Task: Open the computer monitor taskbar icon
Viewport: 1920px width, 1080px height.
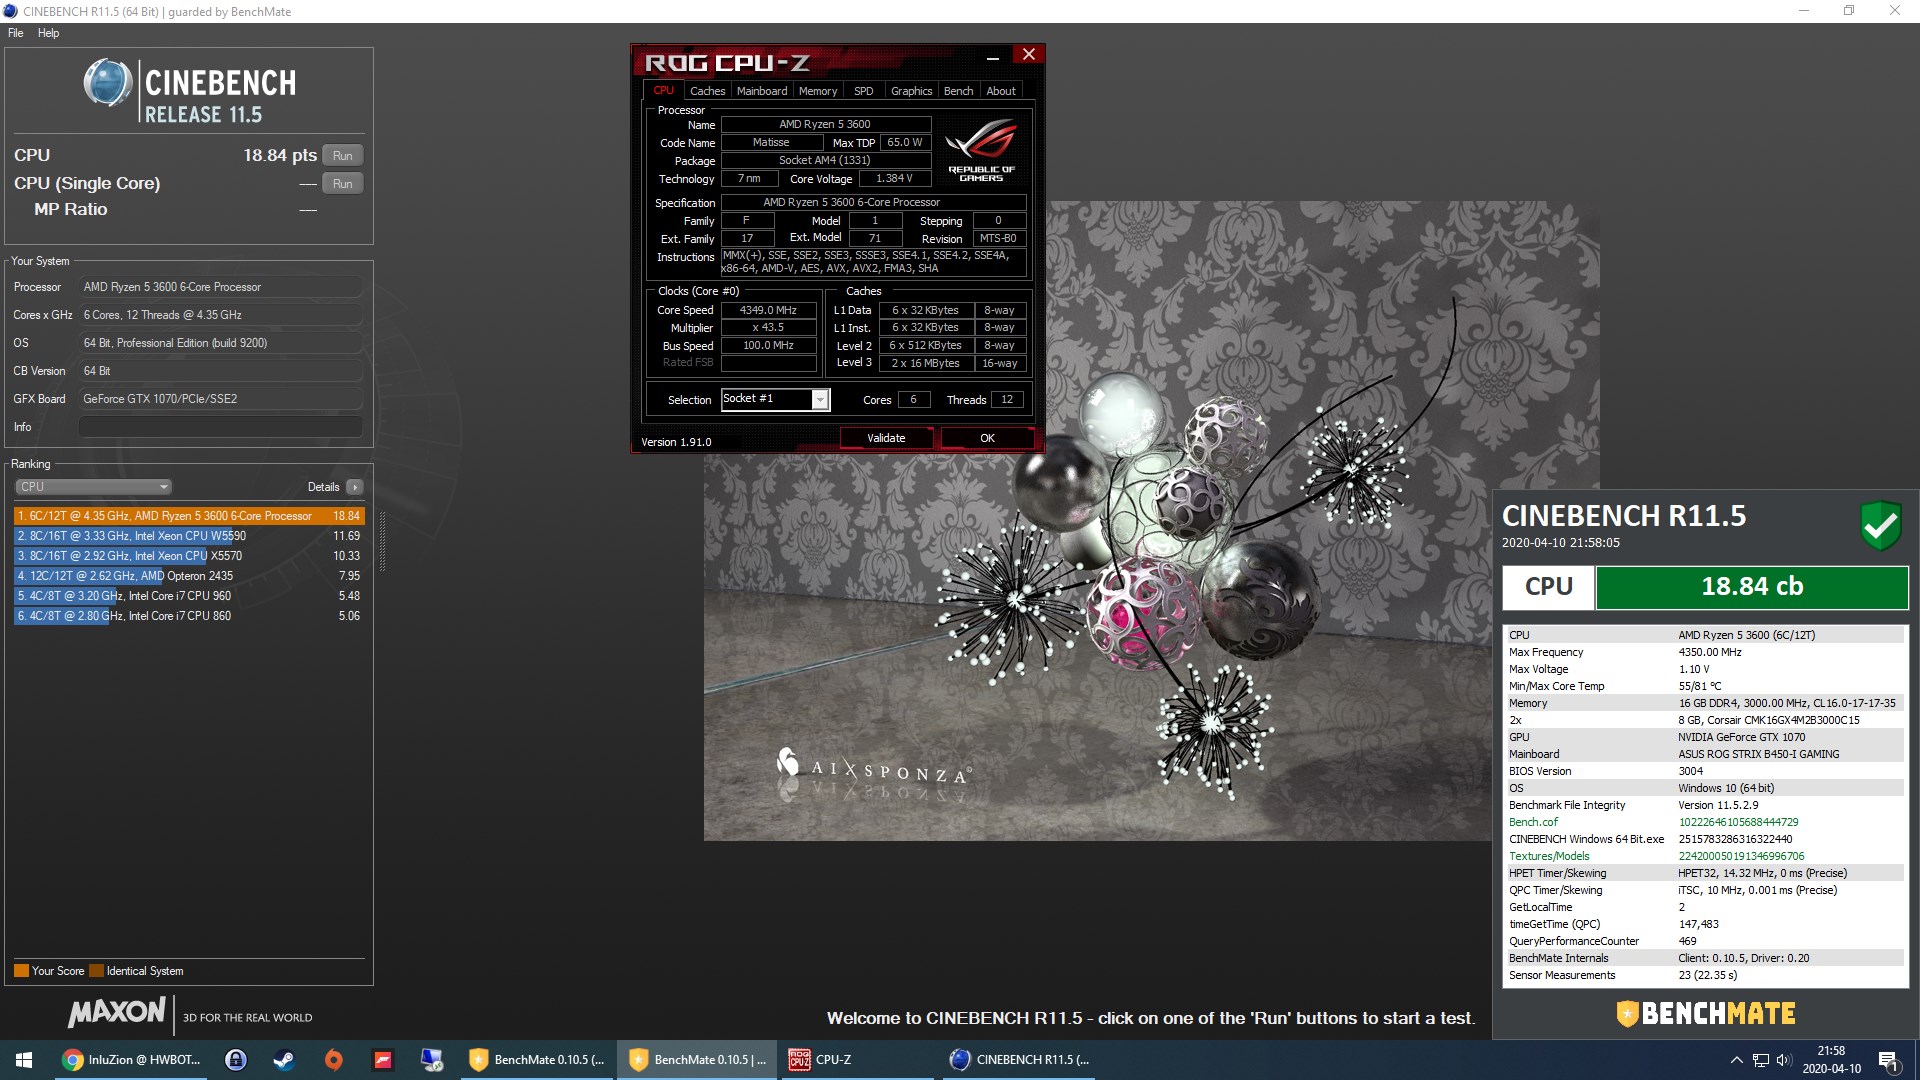Action: 432,1060
